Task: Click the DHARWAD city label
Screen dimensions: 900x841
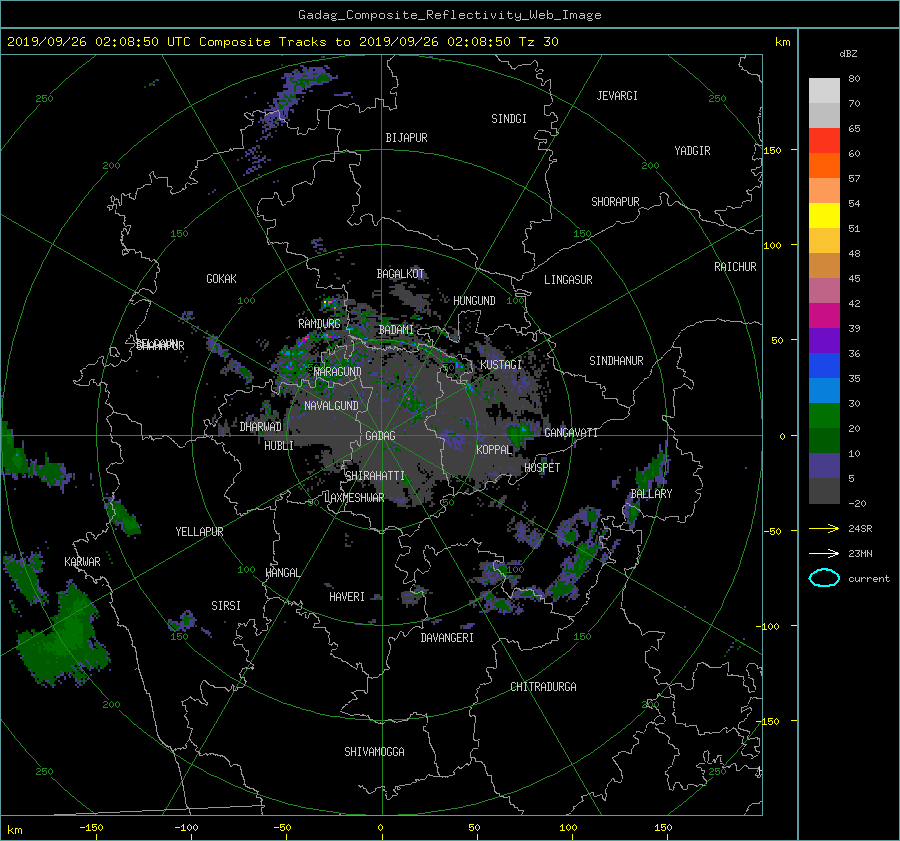Action: [x=261, y=427]
